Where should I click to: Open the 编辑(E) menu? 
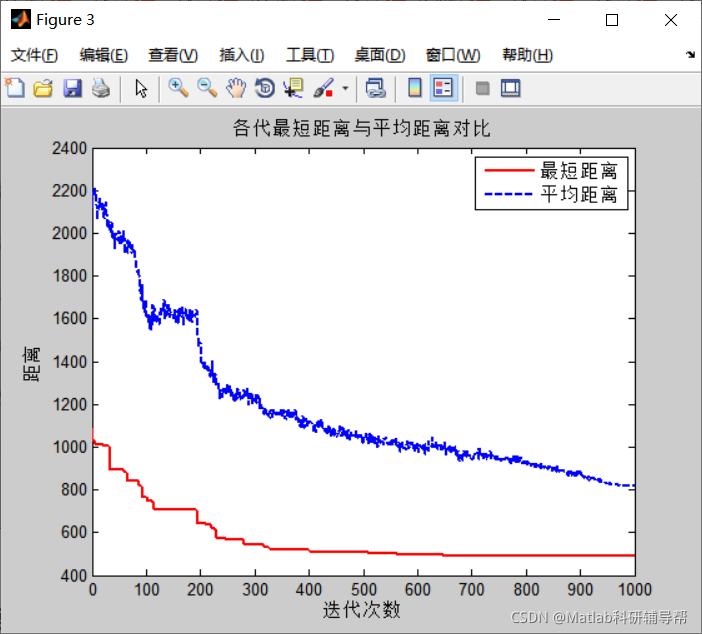pos(103,55)
